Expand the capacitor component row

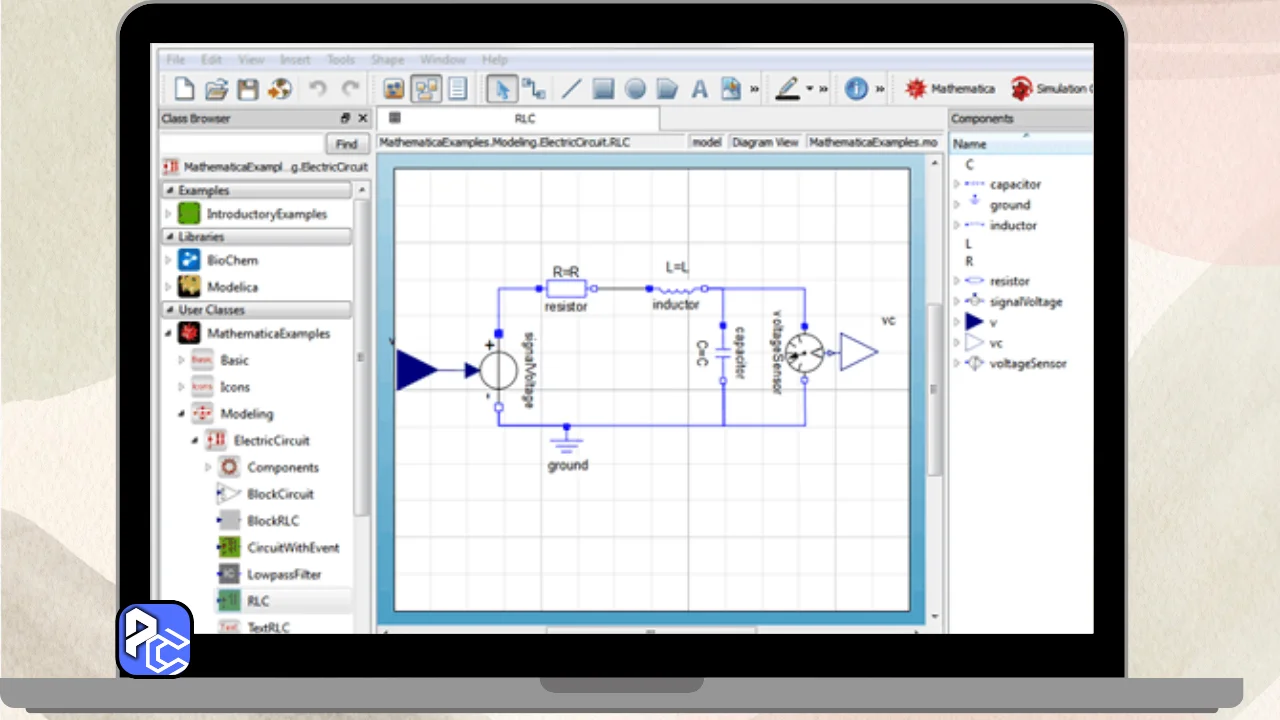point(957,184)
